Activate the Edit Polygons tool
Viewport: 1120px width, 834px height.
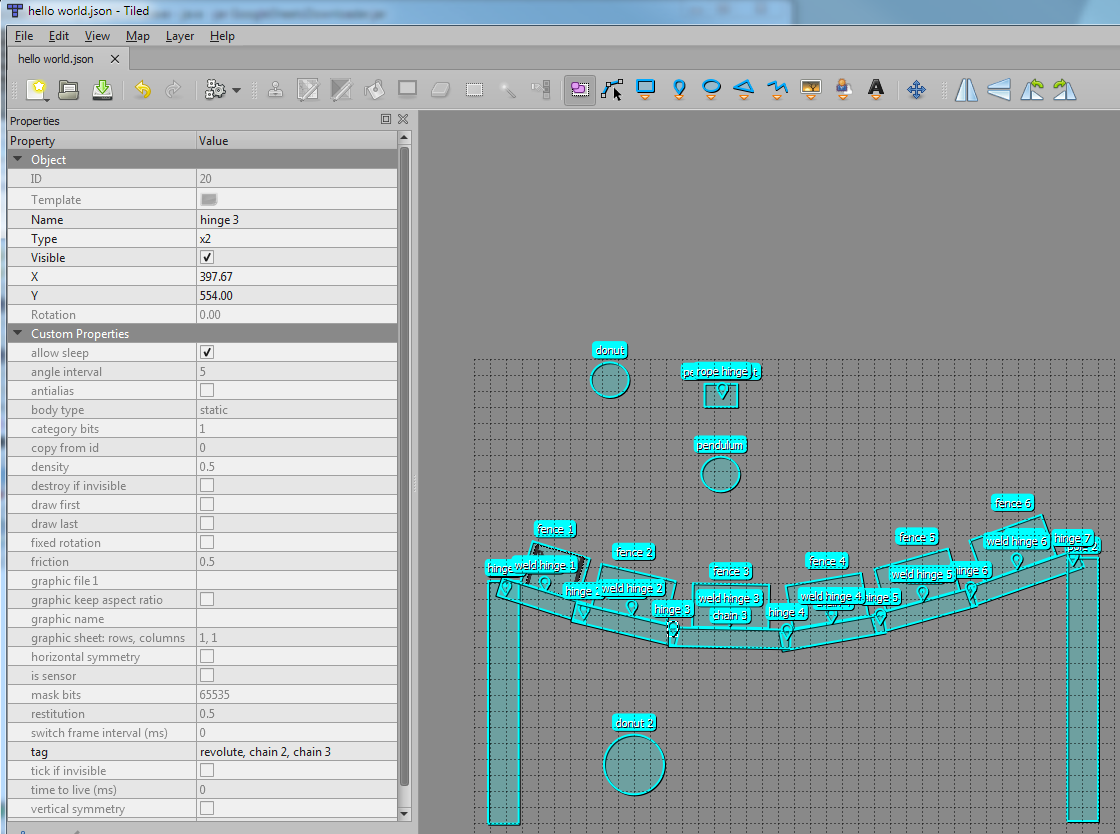pyautogui.click(x=612, y=89)
